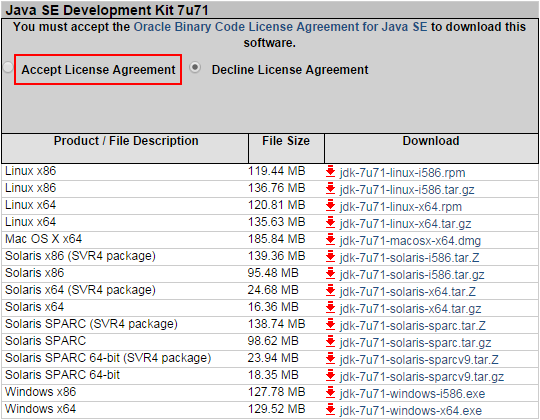Click red download arrow for linux-i586.rpm

pyautogui.click(x=331, y=171)
